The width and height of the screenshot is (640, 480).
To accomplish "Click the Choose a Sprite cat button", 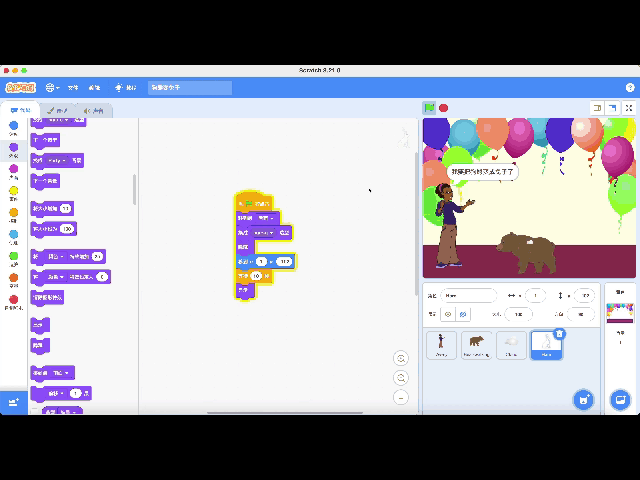I will click(x=583, y=400).
